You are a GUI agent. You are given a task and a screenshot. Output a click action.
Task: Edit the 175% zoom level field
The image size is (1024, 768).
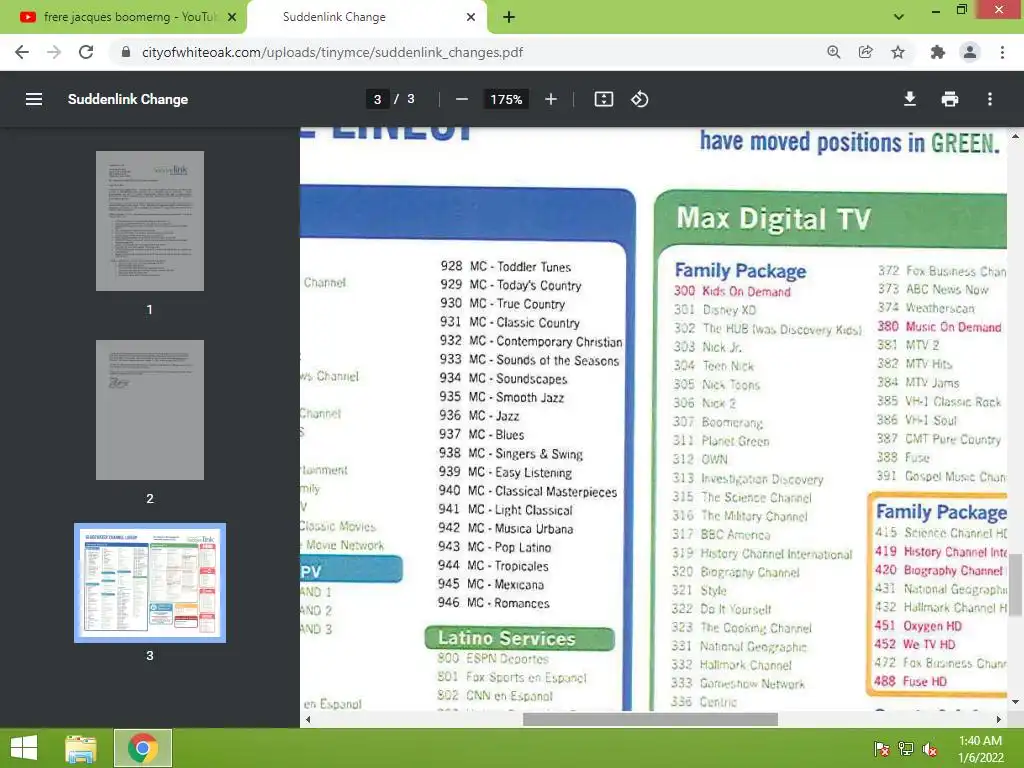506,99
